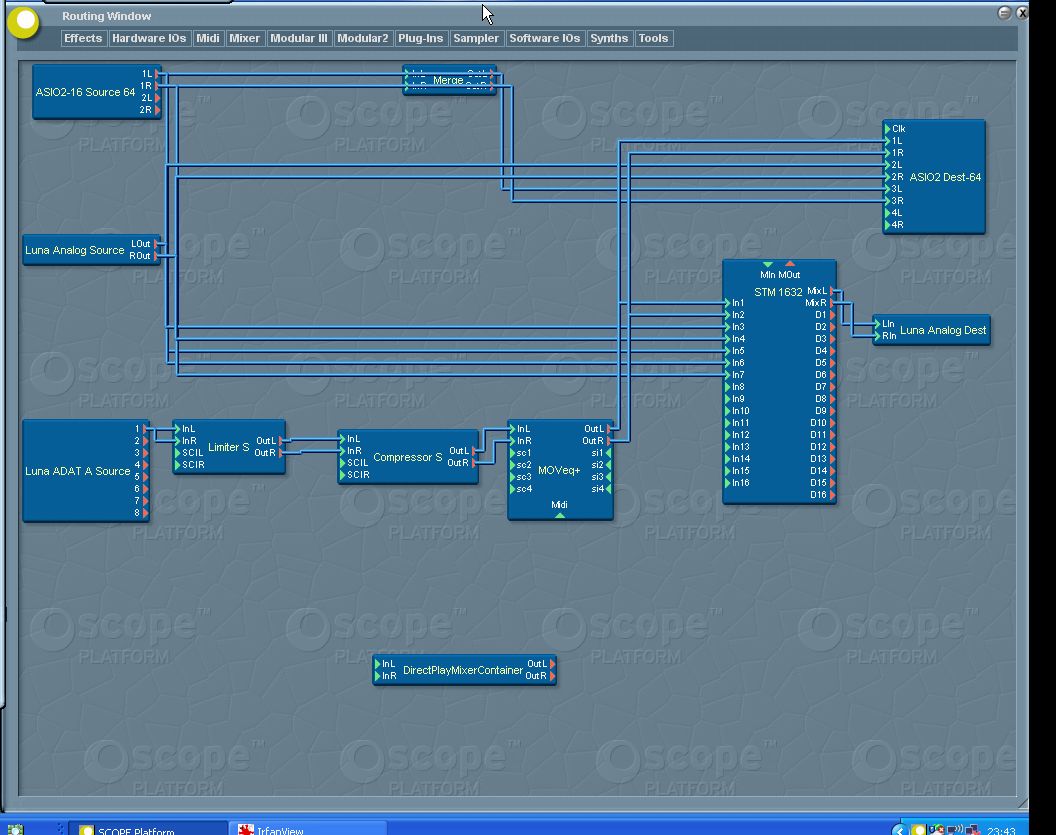The height and width of the screenshot is (835, 1056).
Task: Click the In12 input port on STM 1632
Action: 727,435
